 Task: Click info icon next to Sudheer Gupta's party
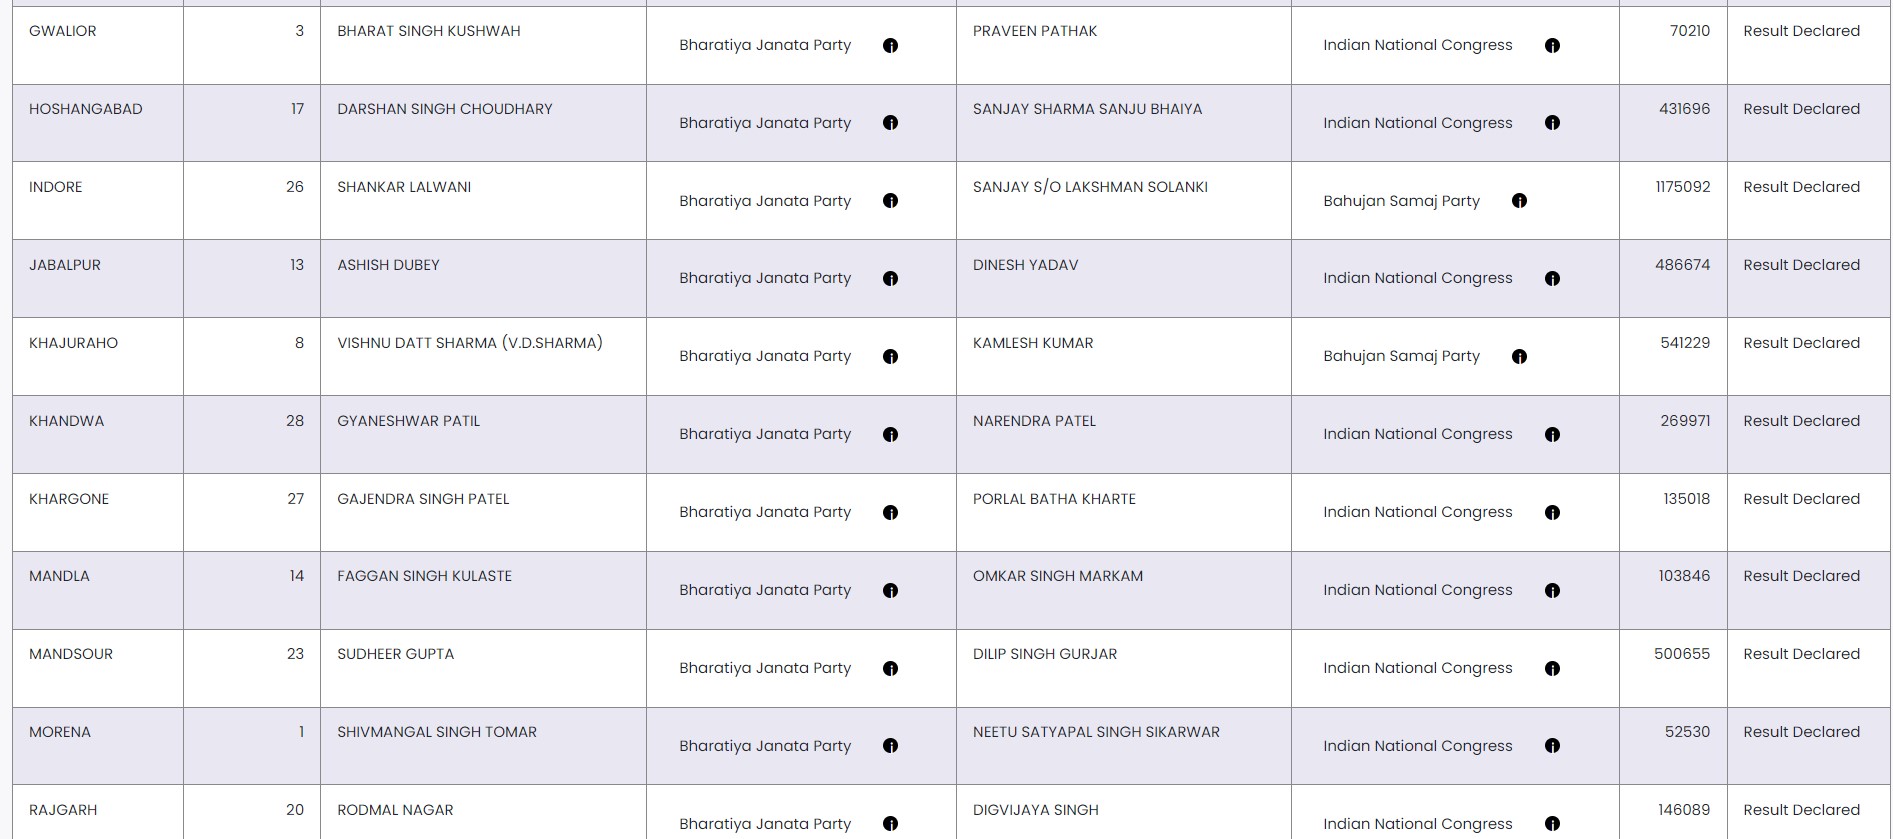coord(890,669)
